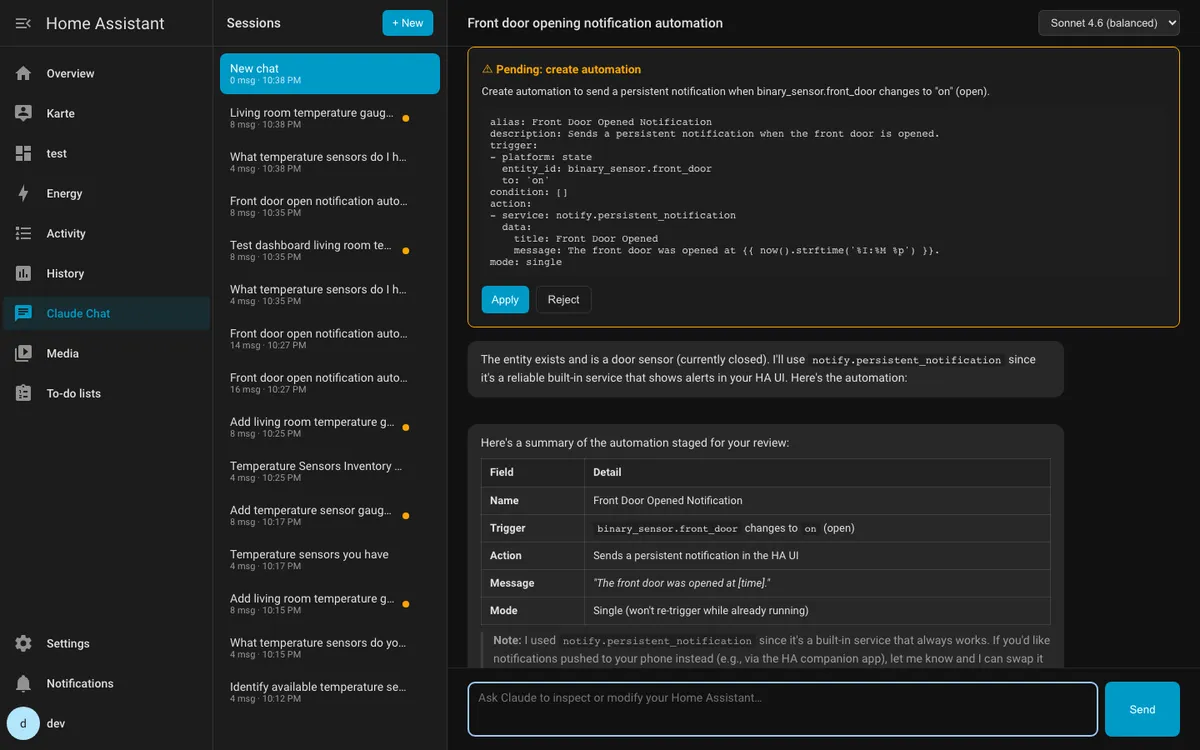This screenshot has height=750, width=1200.
Task: Click the Notifications bell icon
Action: (24, 683)
